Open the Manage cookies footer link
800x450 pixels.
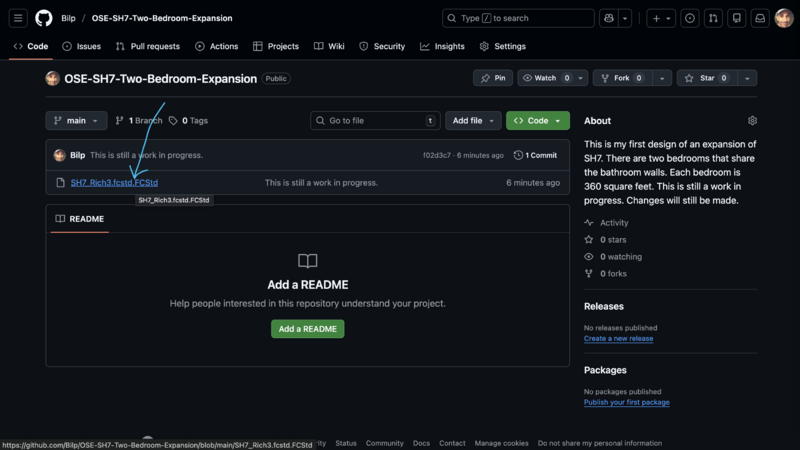tap(502, 443)
